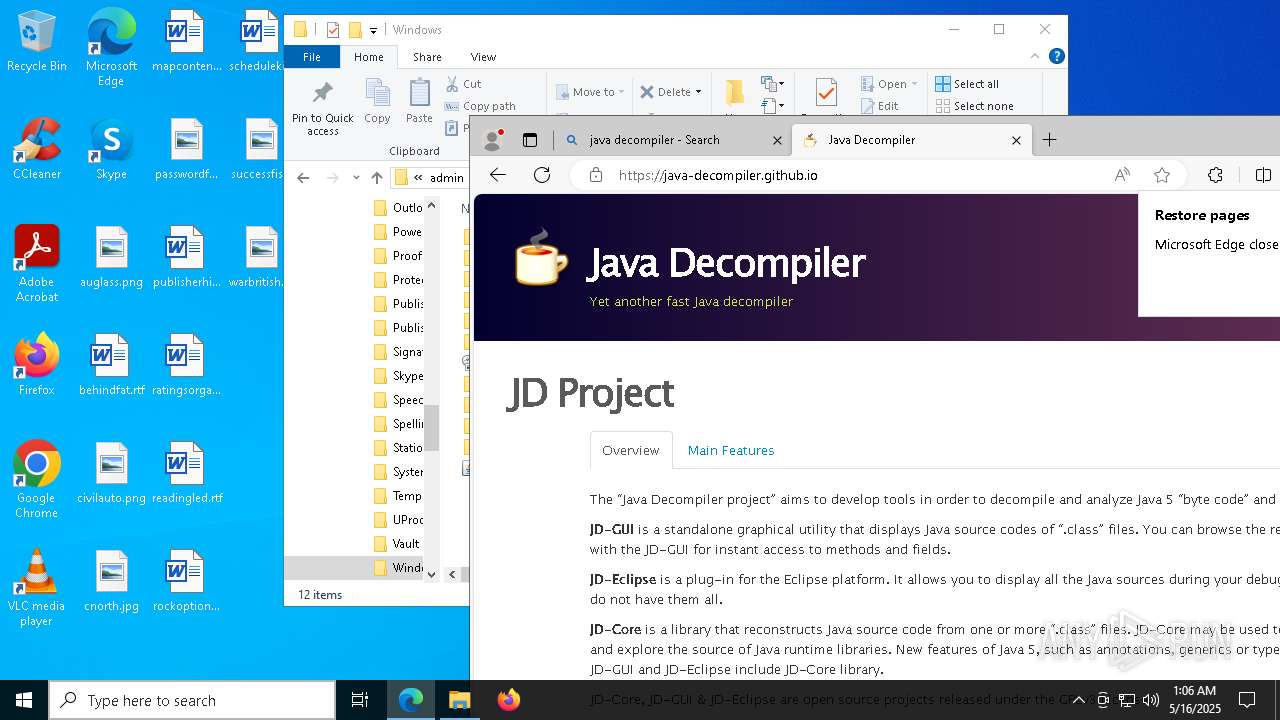Select the behindfat.rtf desktop file
Screen dimensions: 1280x720
(111, 366)
